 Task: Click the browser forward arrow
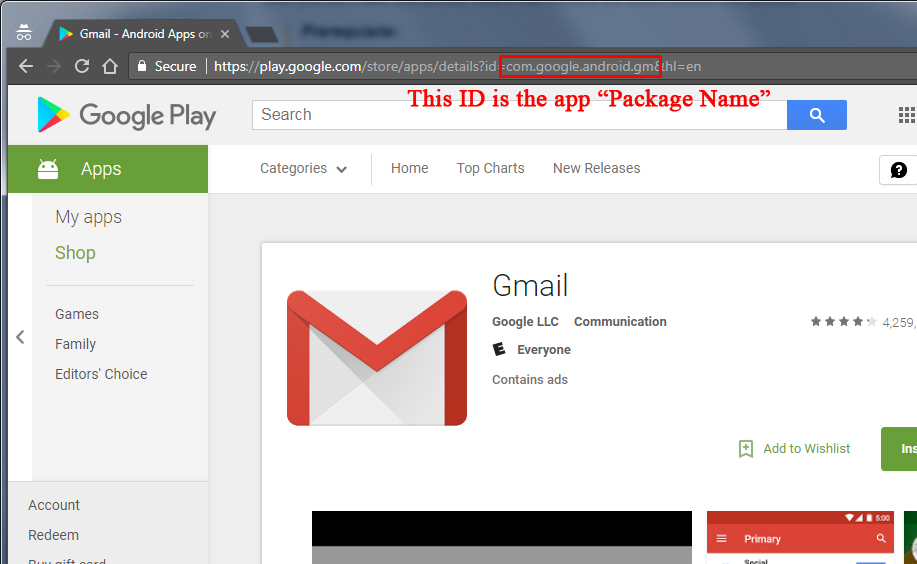pyautogui.click(x=54, y=66)
